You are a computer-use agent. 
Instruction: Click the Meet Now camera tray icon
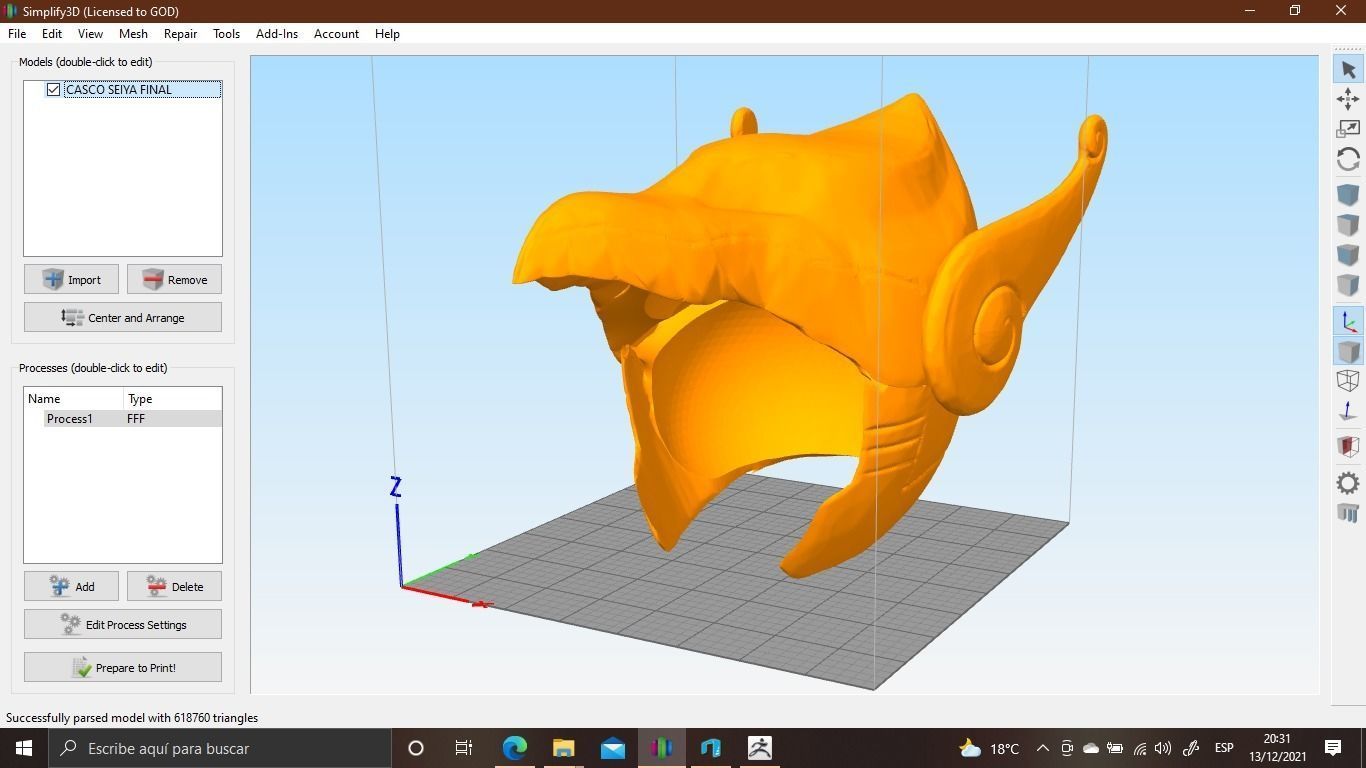1067,748
